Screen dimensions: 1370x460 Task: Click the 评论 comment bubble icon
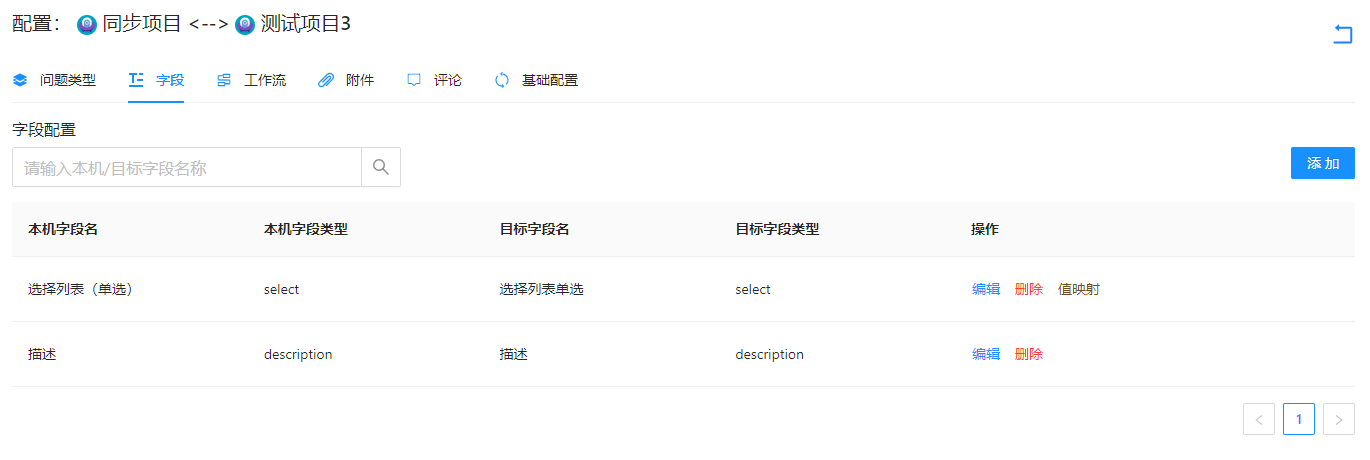tap(414, 80)
